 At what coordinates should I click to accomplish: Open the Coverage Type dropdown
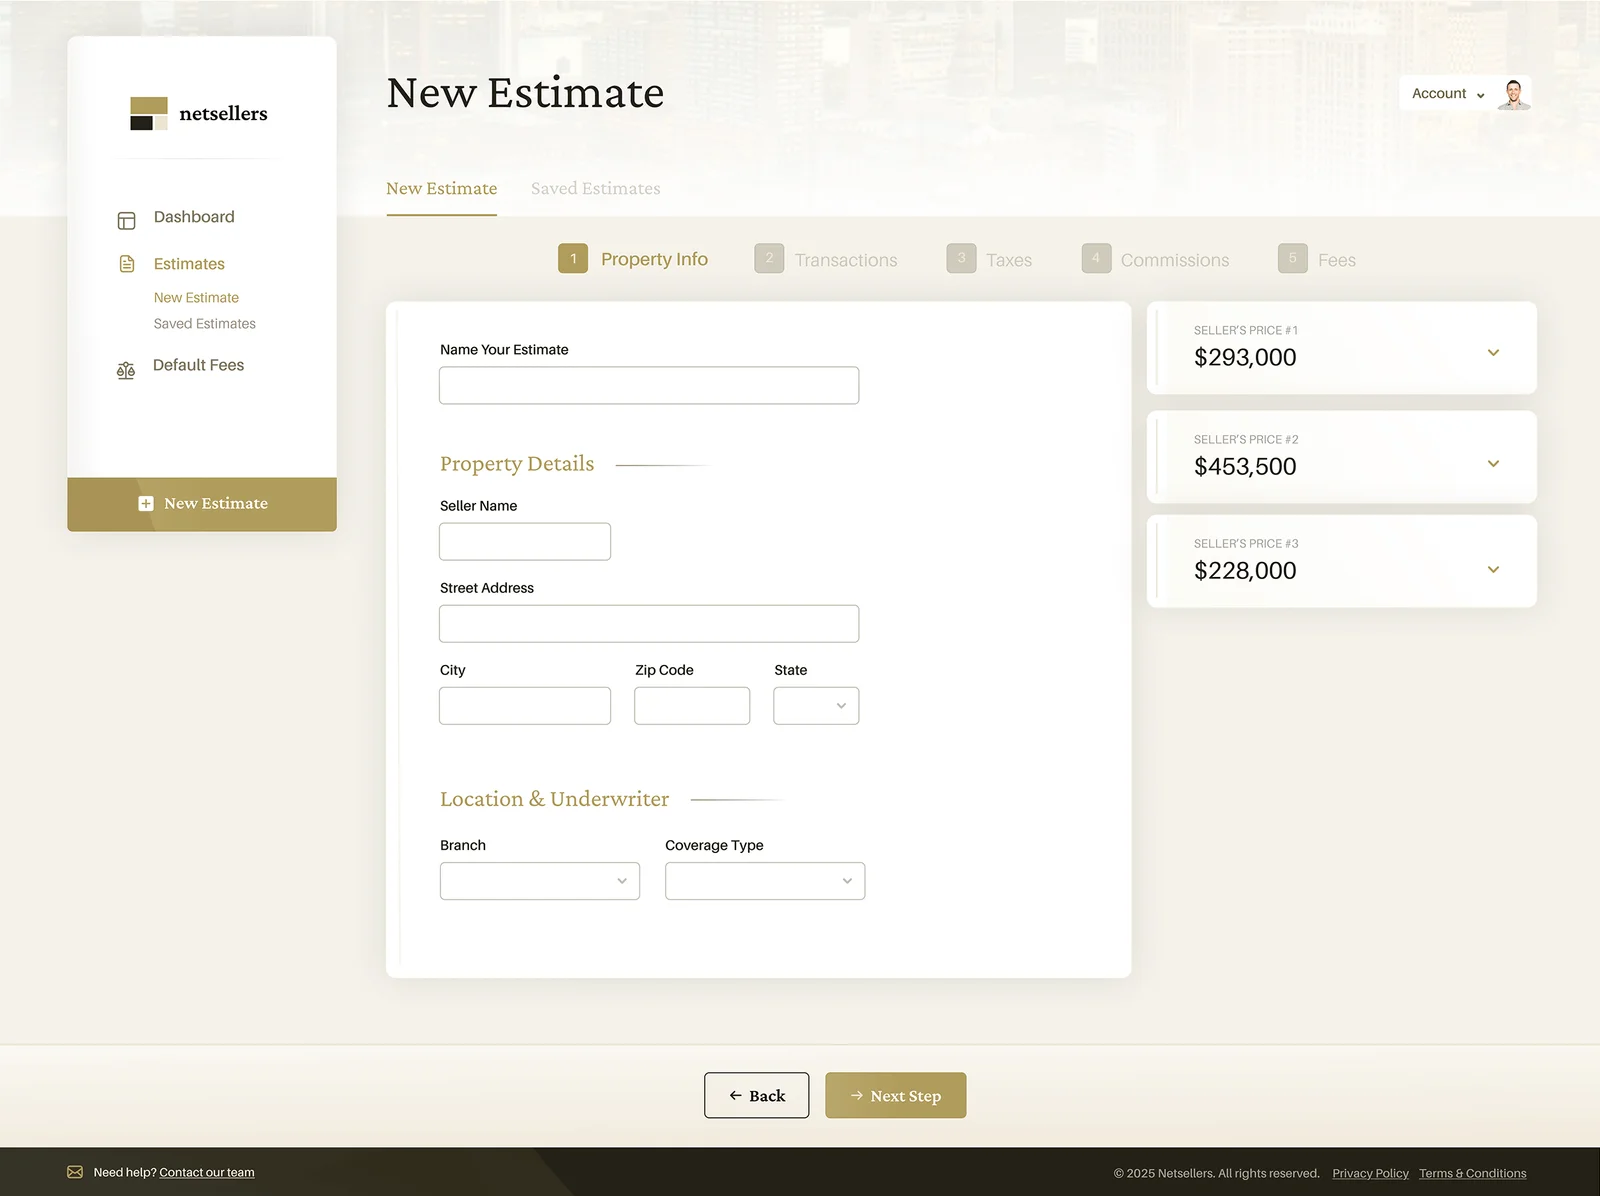pos(764,881)
